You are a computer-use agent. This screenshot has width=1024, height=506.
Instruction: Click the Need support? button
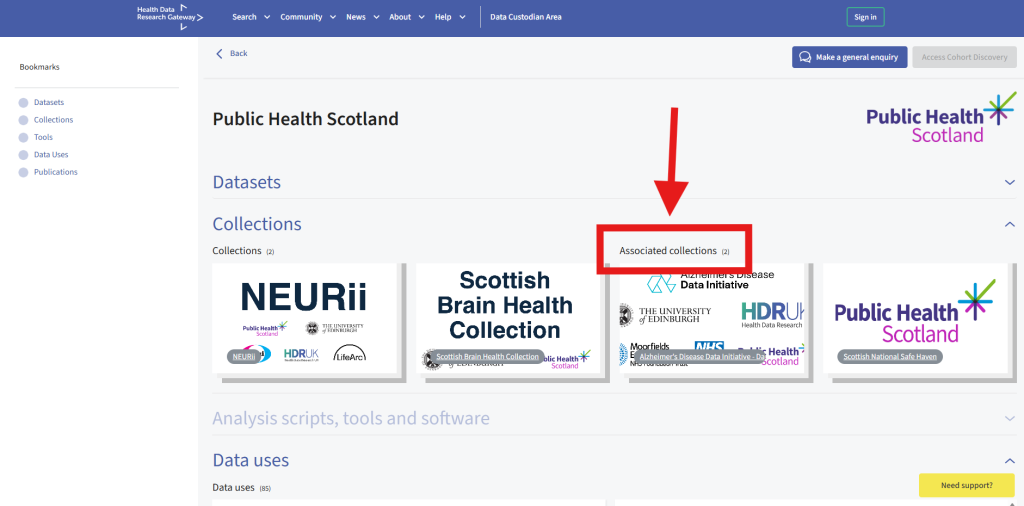[x=967, y=486]
